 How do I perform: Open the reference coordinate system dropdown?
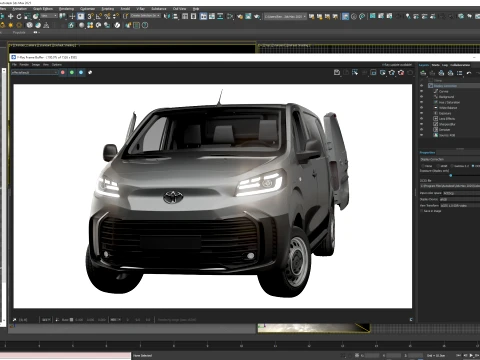coord(49,16)
